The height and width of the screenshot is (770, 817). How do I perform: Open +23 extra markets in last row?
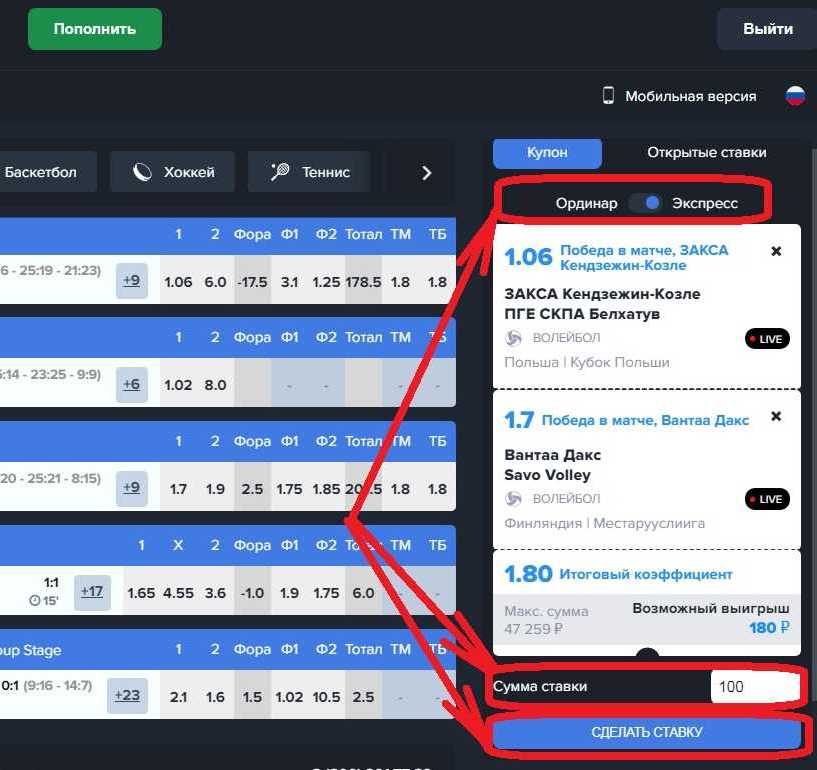point(127,696)
